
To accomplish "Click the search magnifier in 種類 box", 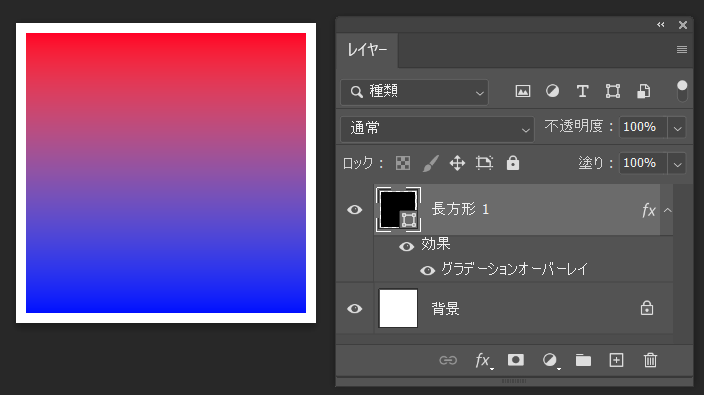I will click(356, 92).
